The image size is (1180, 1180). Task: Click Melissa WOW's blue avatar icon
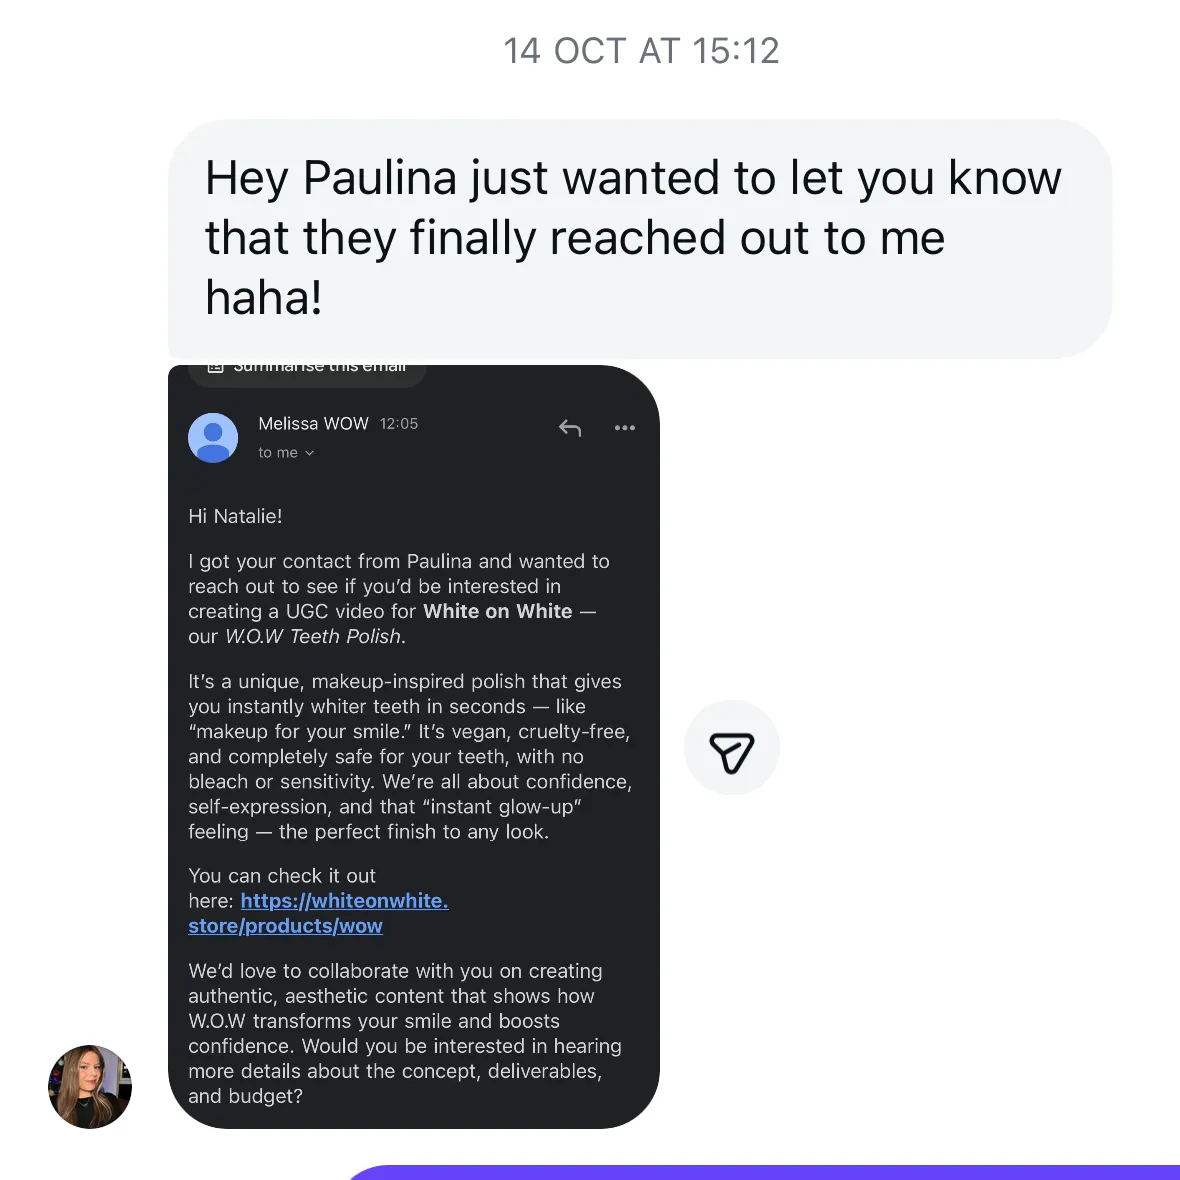213,438
